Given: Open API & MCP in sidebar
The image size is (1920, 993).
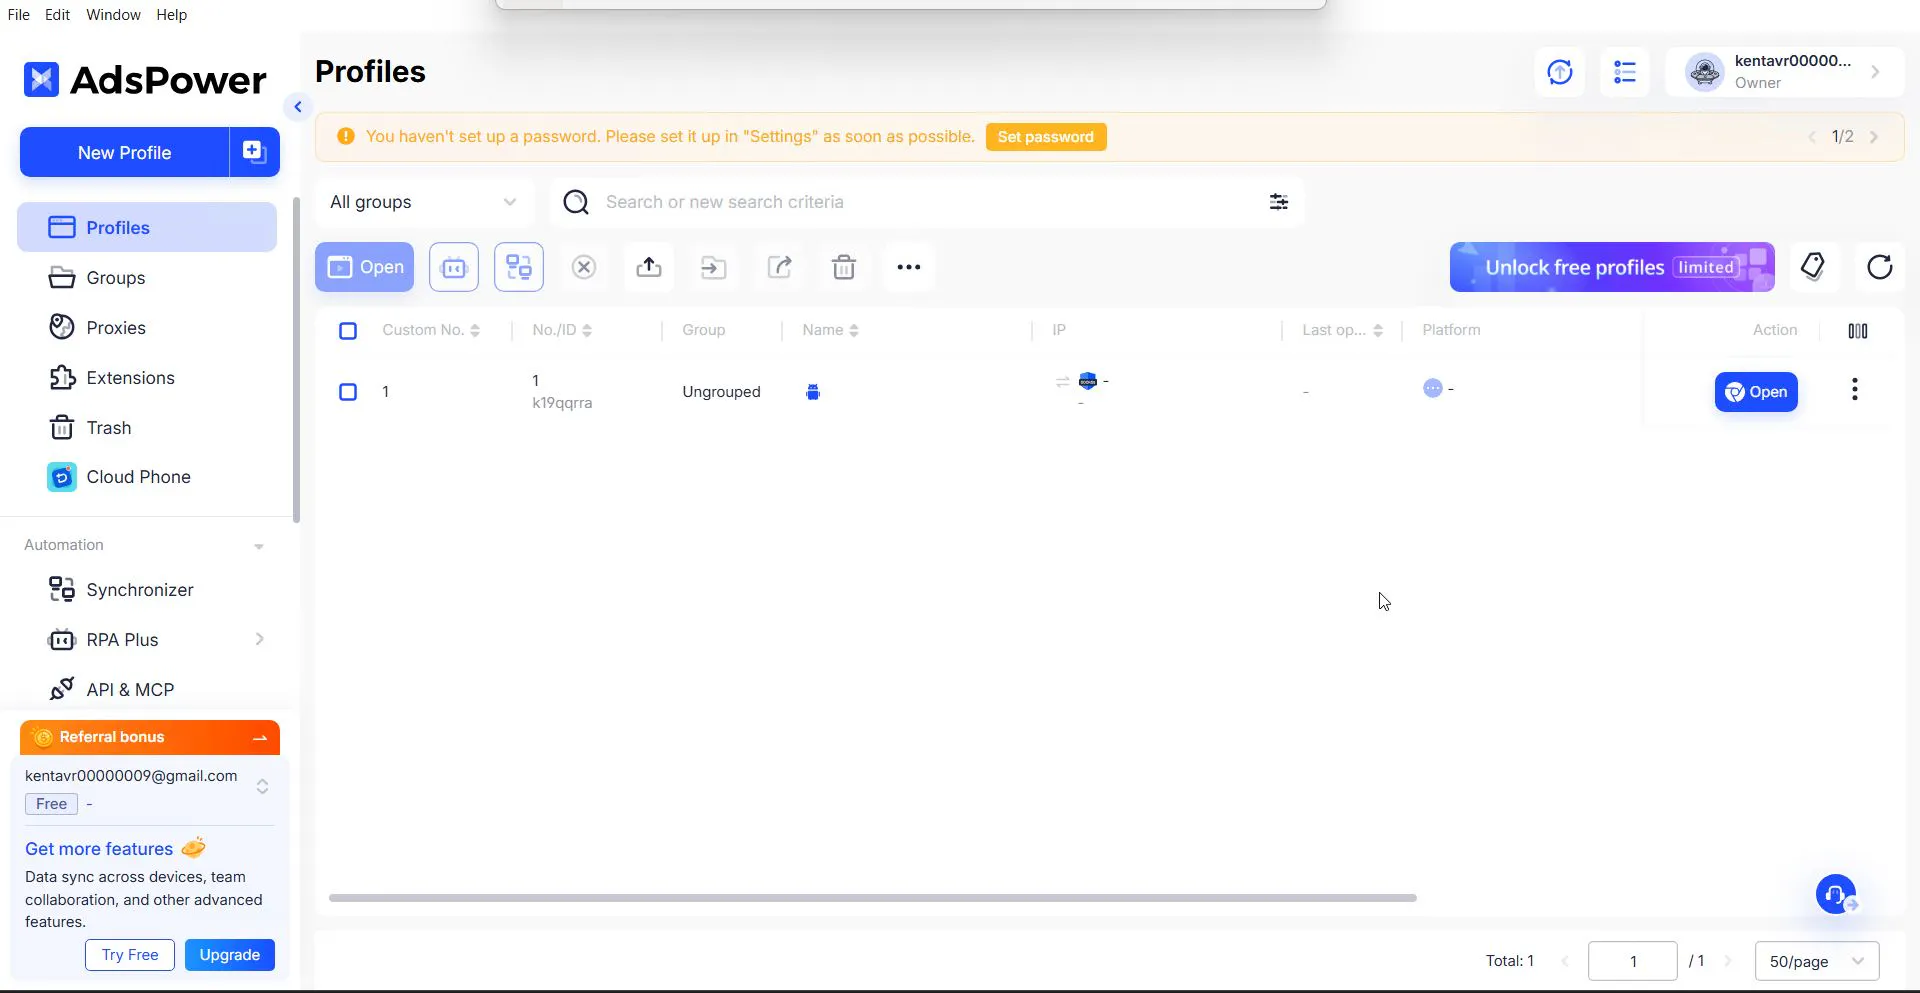Looking at the screenshot, I should point(147,690).
